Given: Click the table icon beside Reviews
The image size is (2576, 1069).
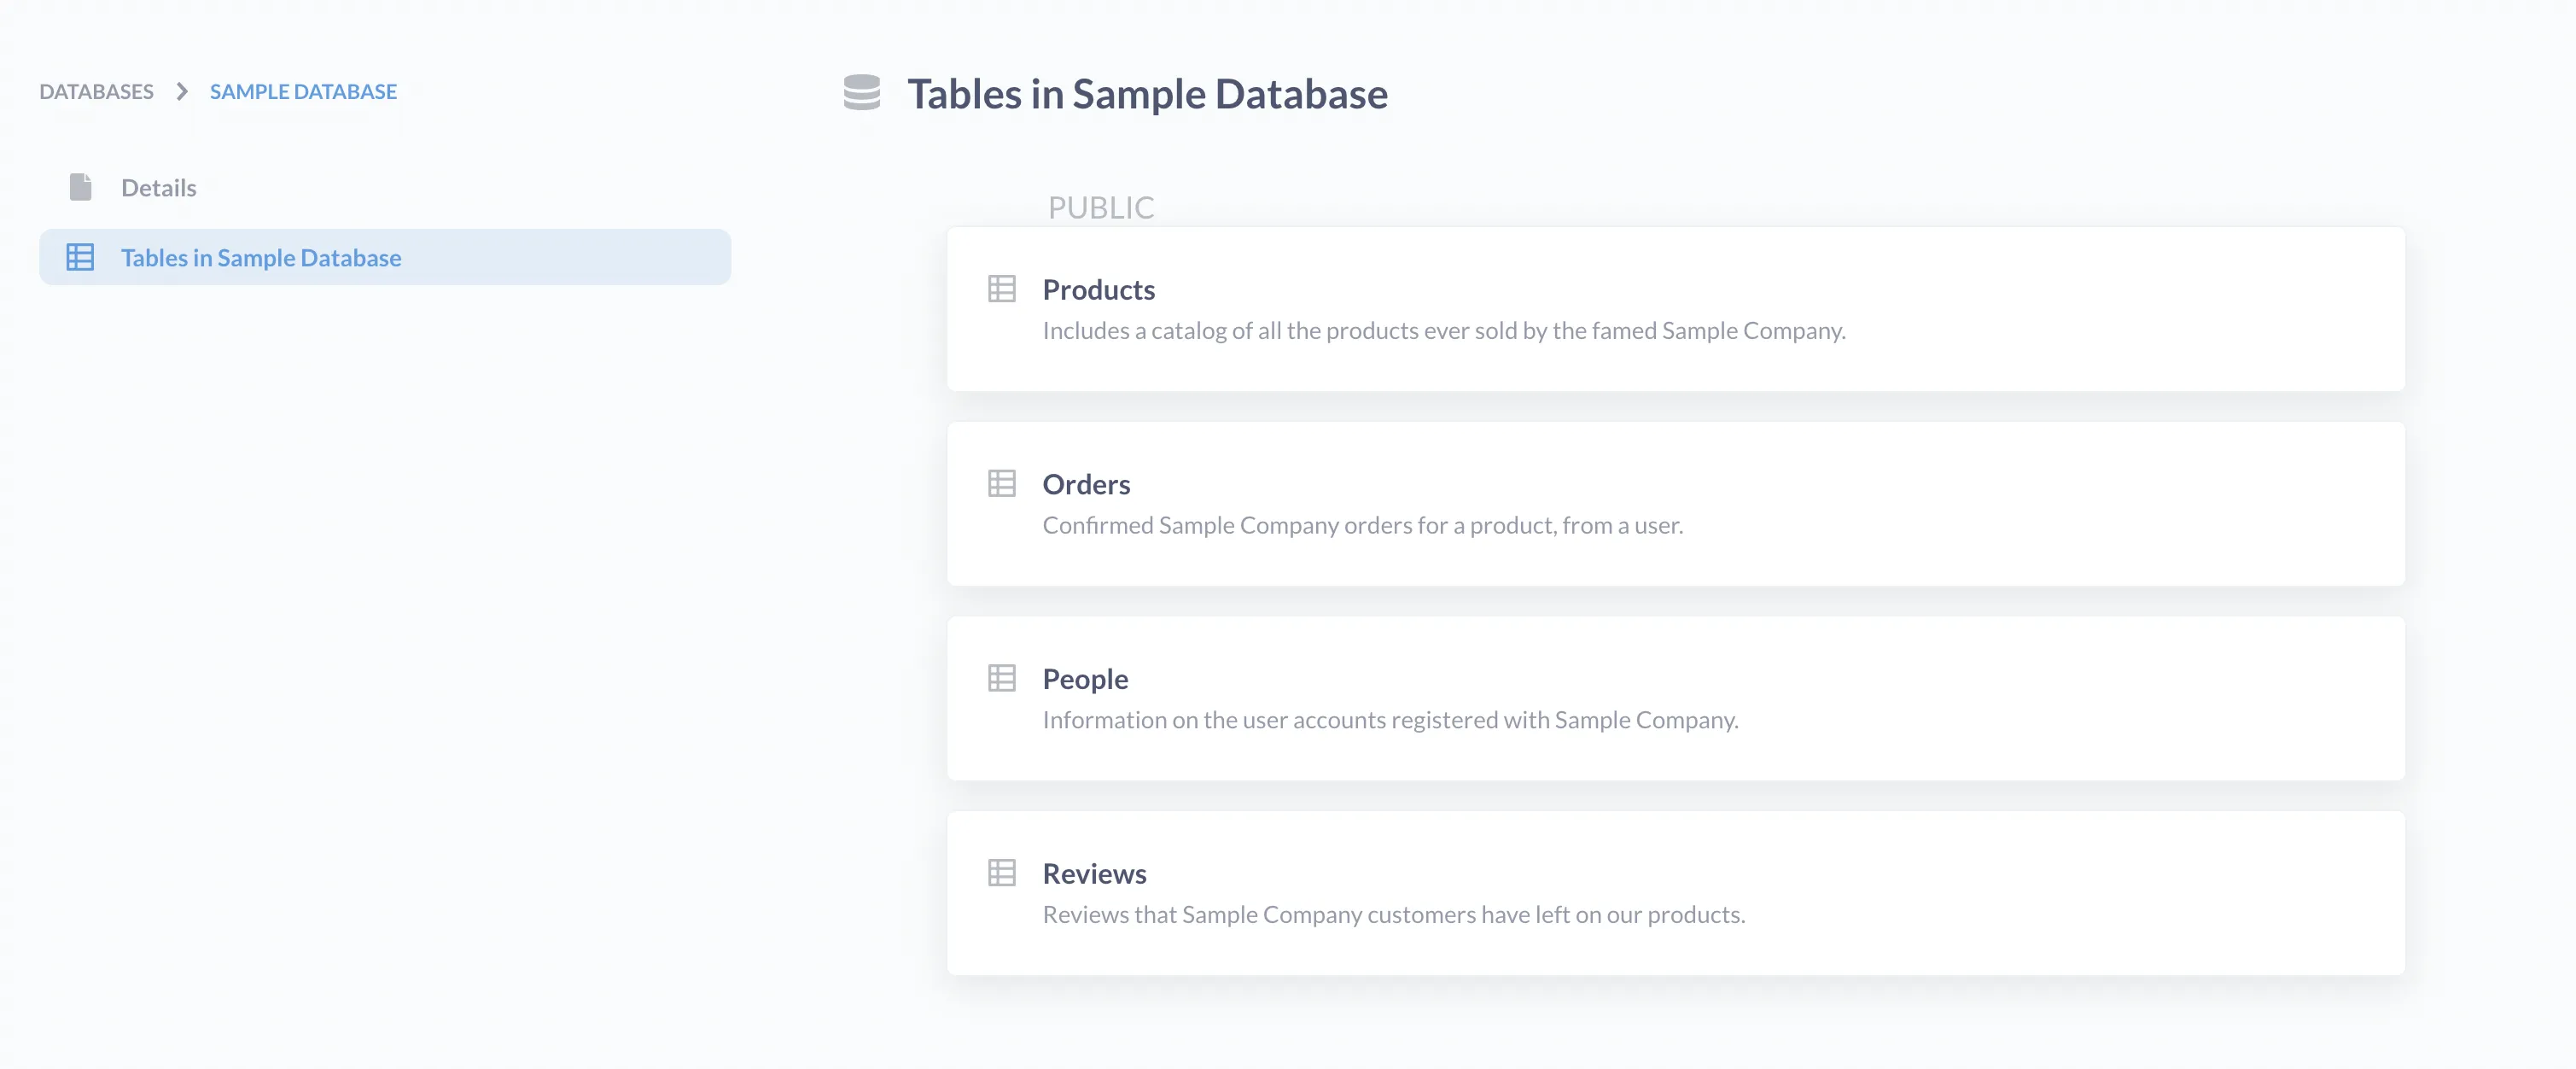Looking at the screenshot, I should click(1002, 873).
